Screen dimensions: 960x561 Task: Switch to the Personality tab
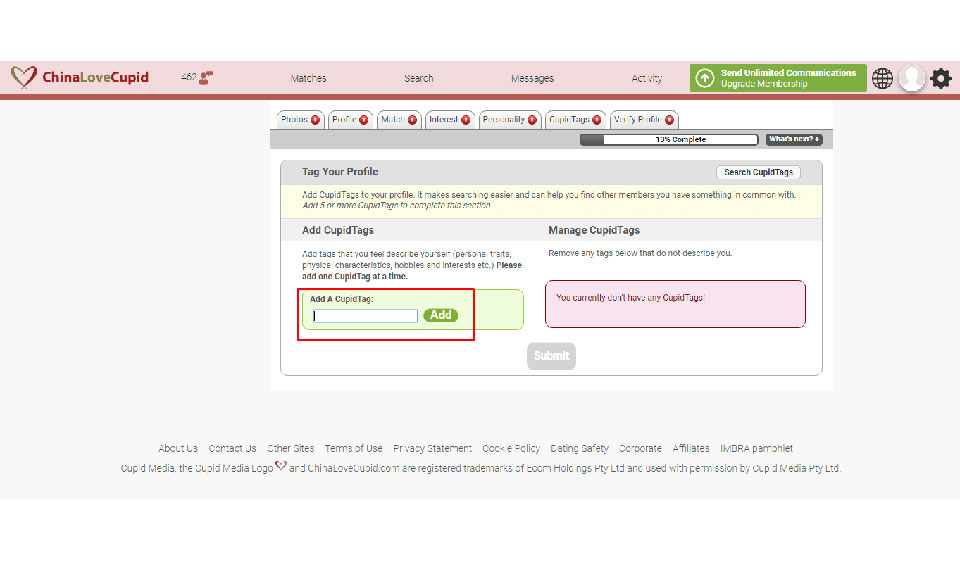510,120
